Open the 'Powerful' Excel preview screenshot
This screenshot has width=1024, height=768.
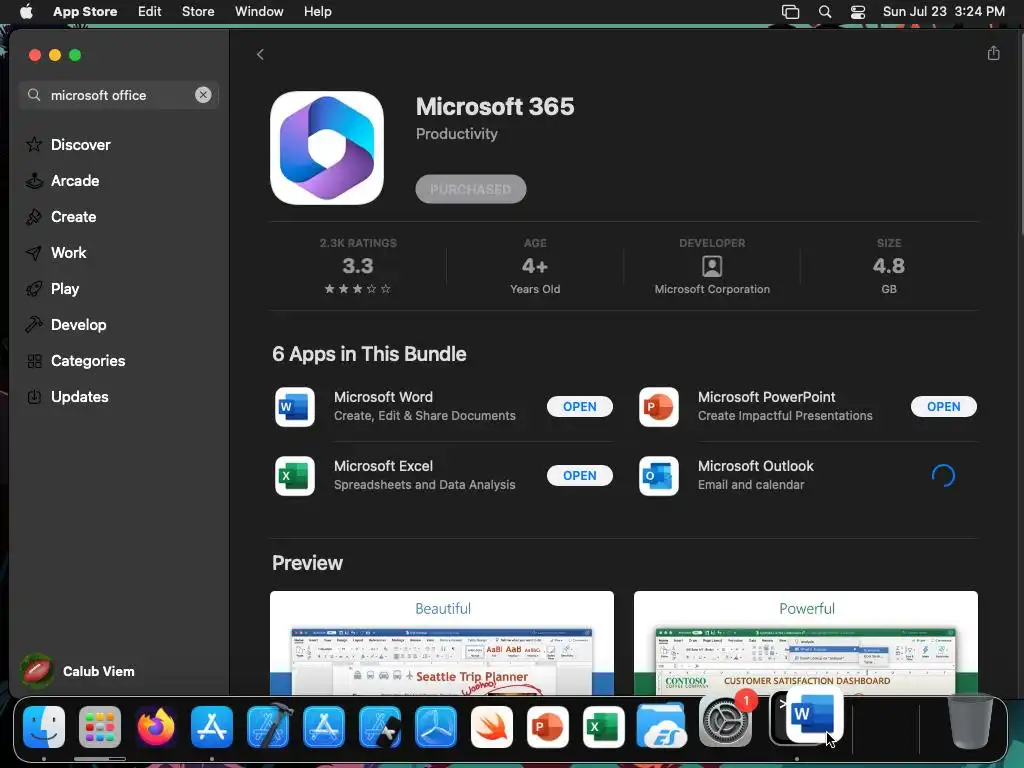805,643
